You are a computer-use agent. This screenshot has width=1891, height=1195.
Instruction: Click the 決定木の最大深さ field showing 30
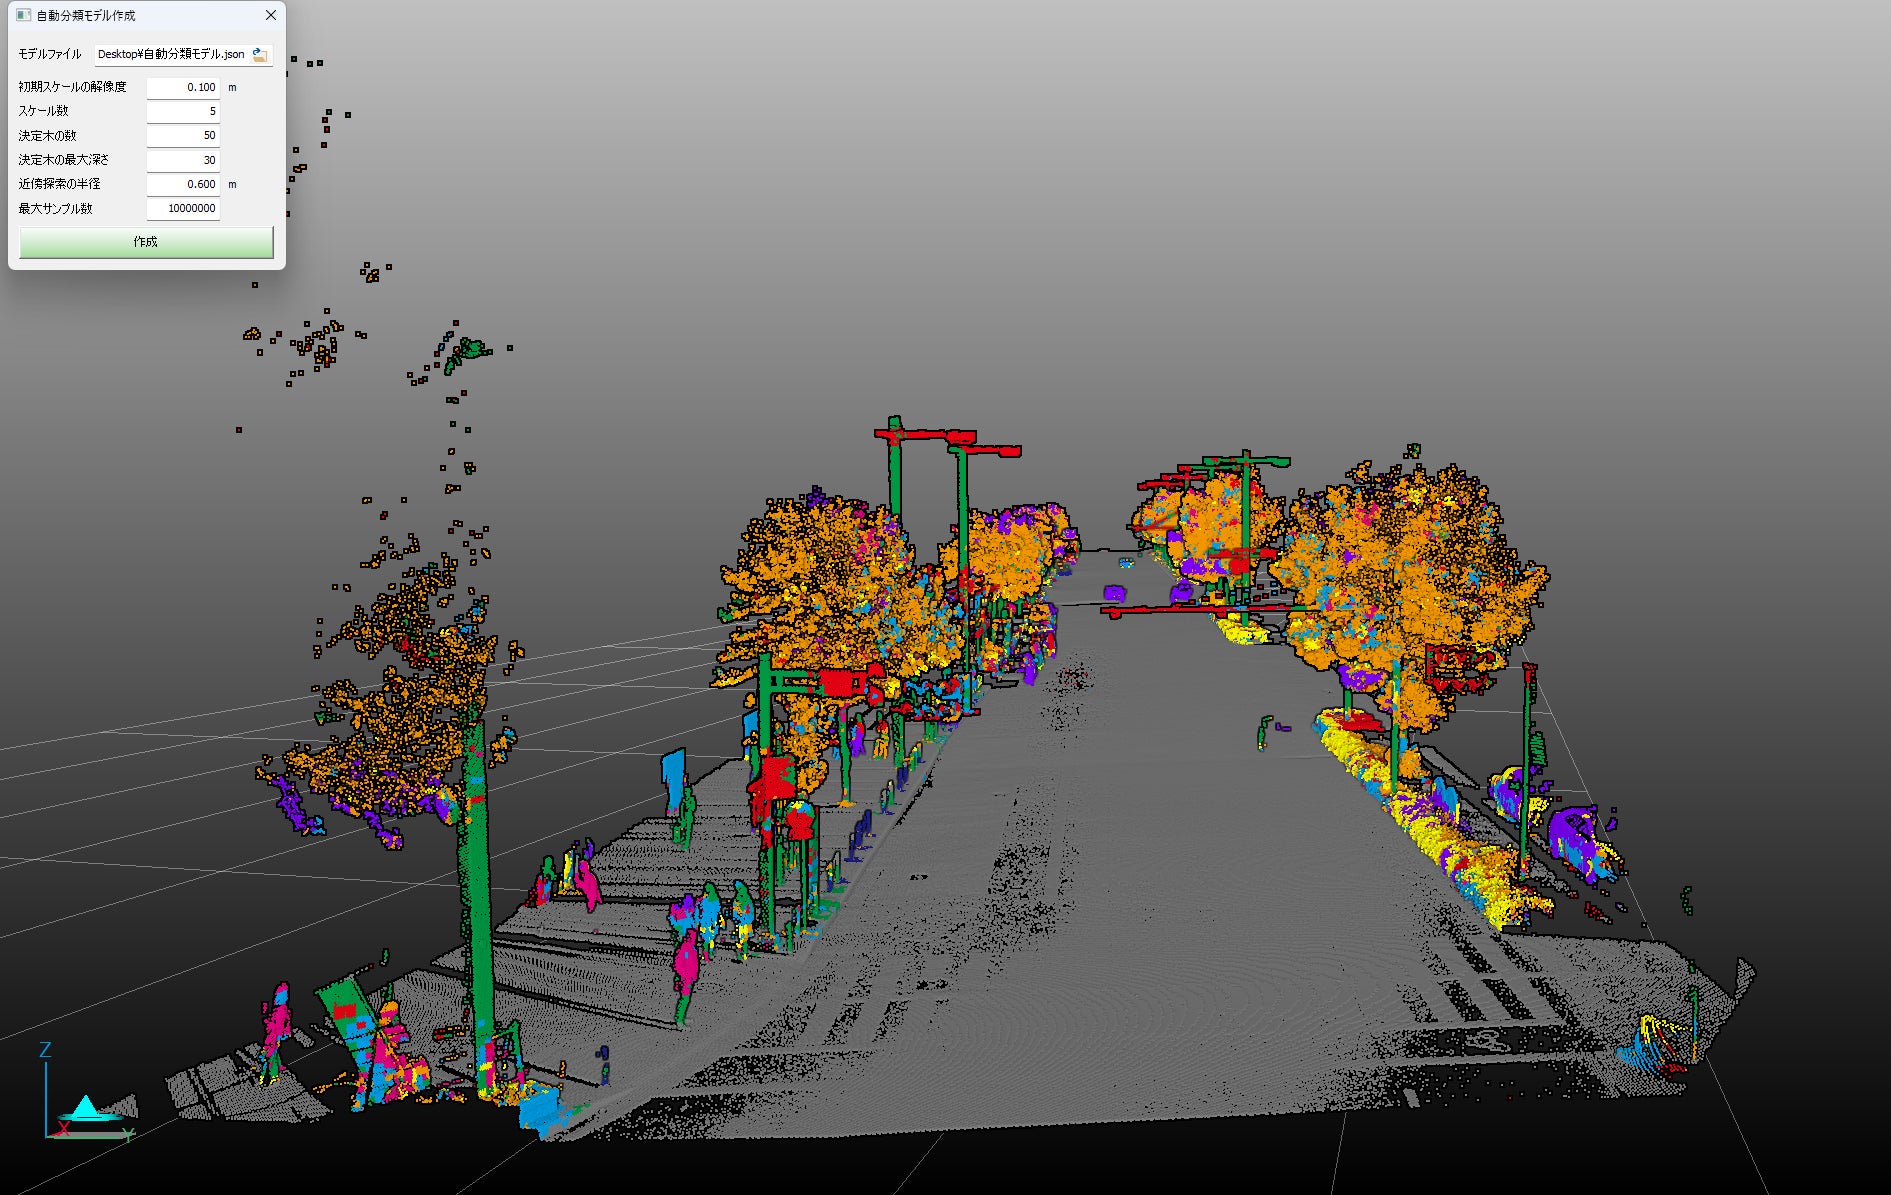[x=183, y=160]
